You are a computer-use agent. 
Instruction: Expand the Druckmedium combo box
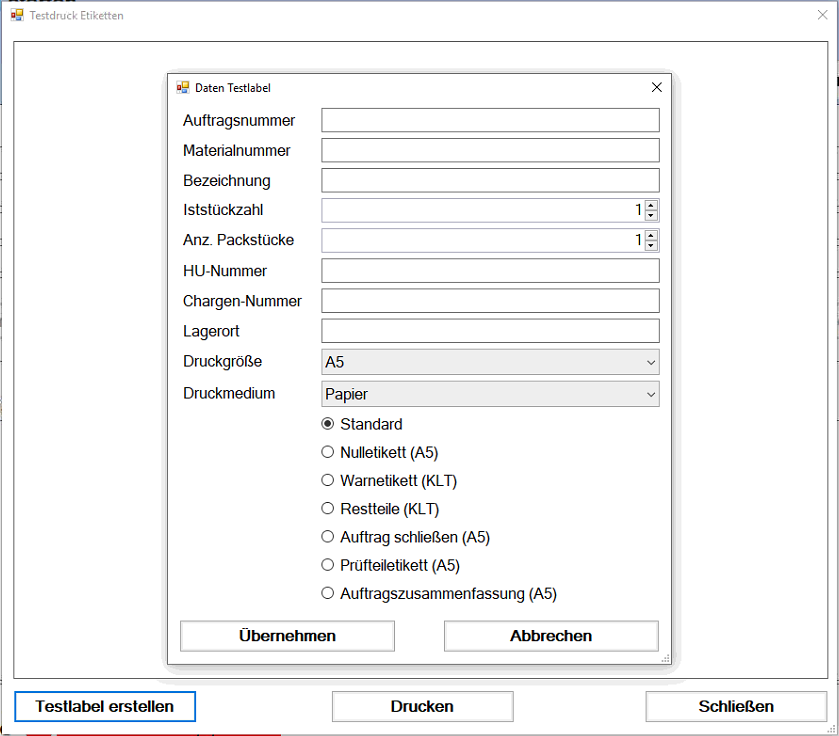[x=490, y=394]
